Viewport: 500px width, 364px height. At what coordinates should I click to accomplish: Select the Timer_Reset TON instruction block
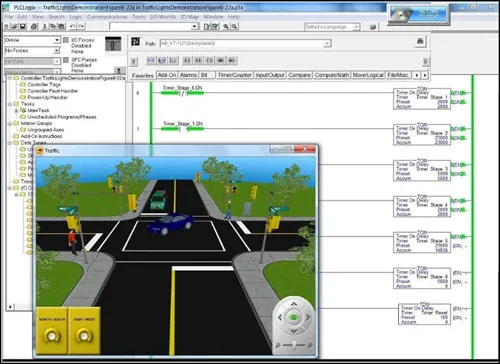click(x=425, y=314)
